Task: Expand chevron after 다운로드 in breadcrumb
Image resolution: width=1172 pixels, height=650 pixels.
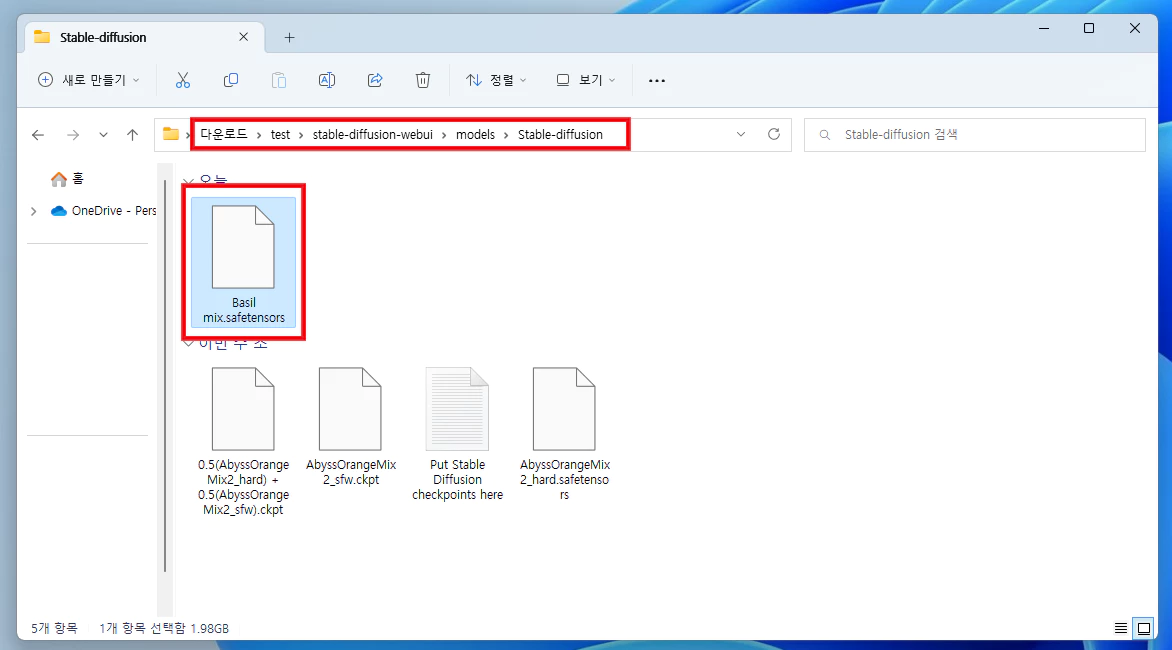Action: coord(259,135)
